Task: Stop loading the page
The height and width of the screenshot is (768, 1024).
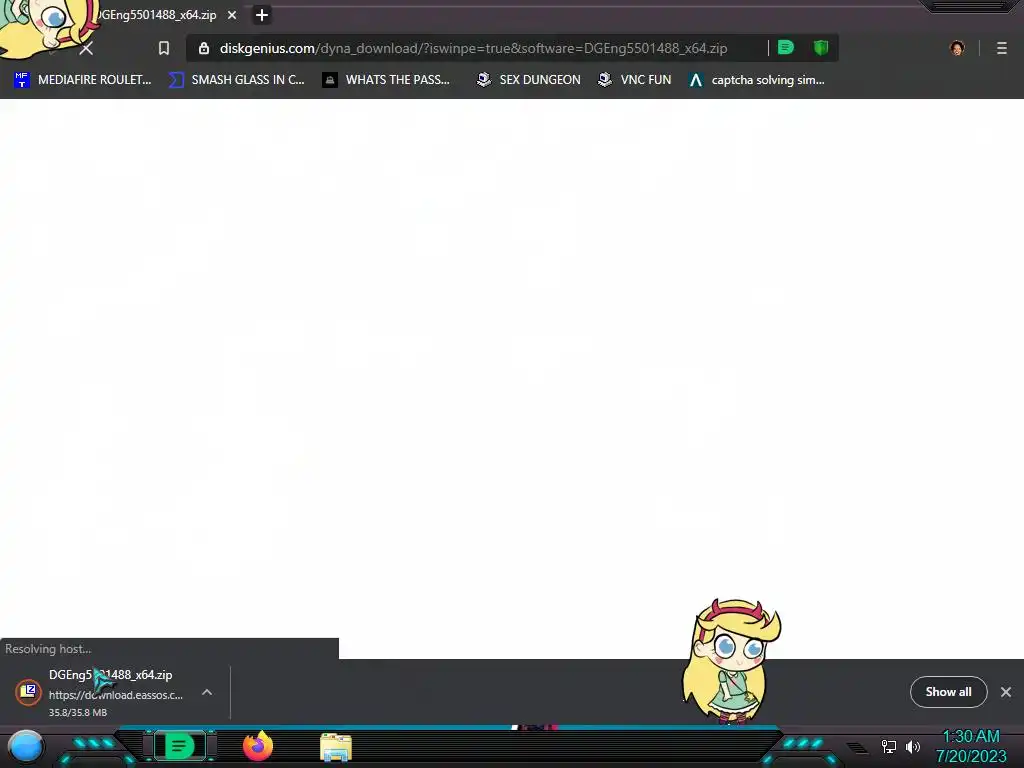Action: click(x=86, y=48)
